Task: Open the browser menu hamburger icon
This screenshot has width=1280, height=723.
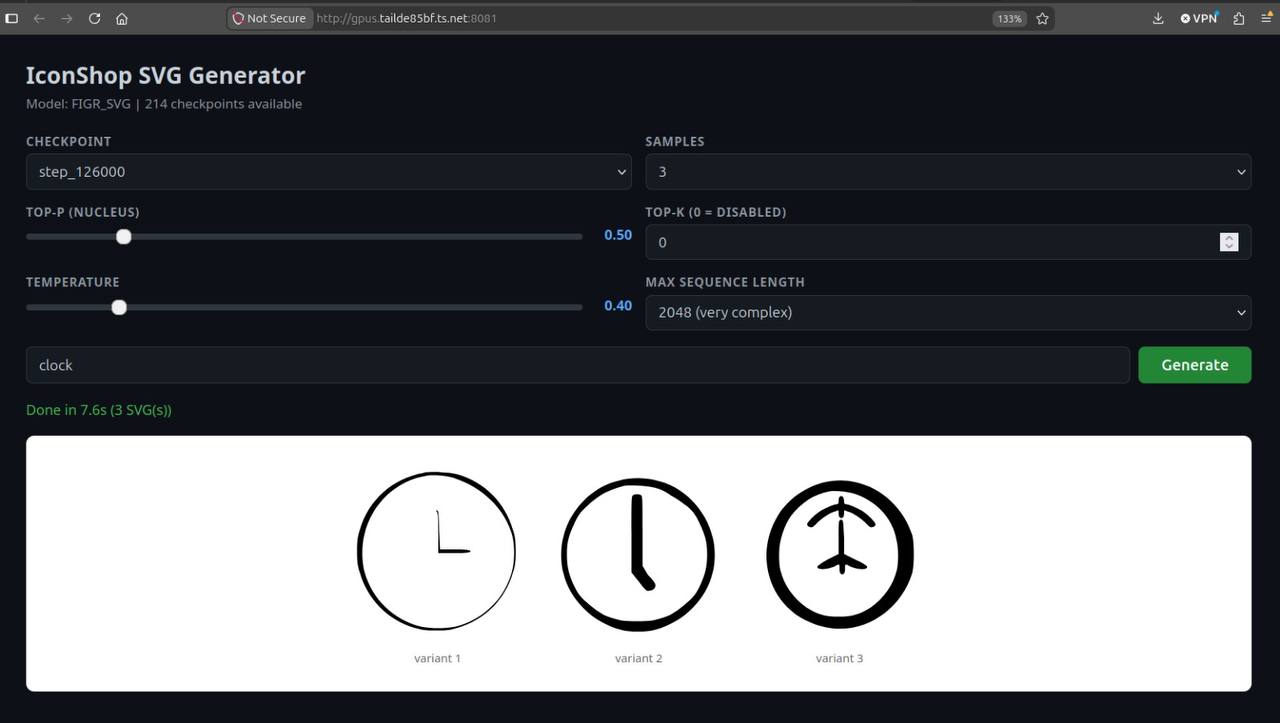Action: pyautogui.click(x=1265, y=18)
